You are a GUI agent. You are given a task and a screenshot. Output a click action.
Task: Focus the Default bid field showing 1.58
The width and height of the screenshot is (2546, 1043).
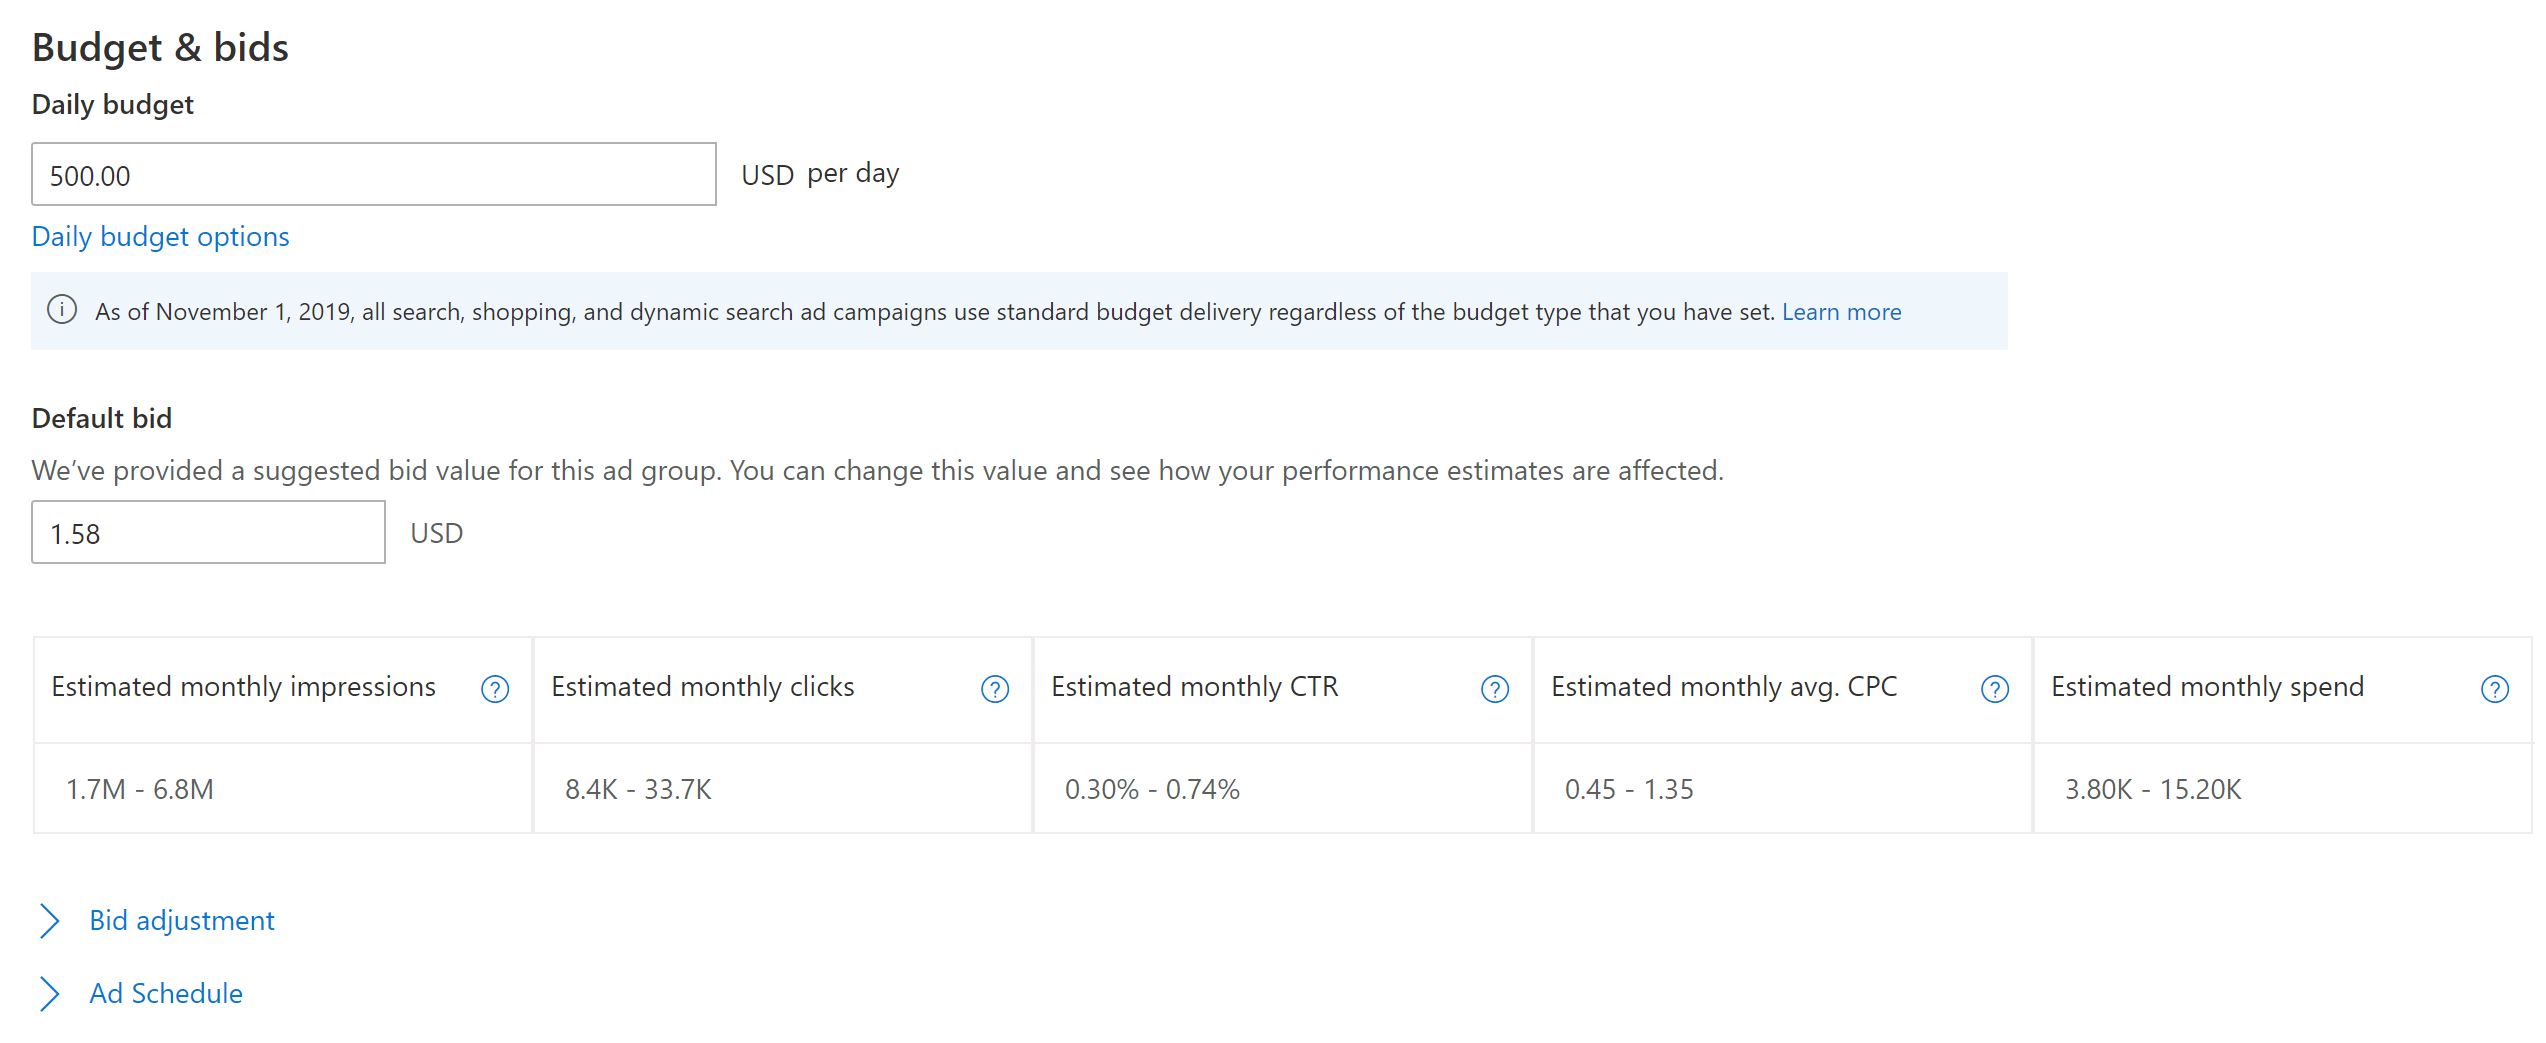[208, 533]
